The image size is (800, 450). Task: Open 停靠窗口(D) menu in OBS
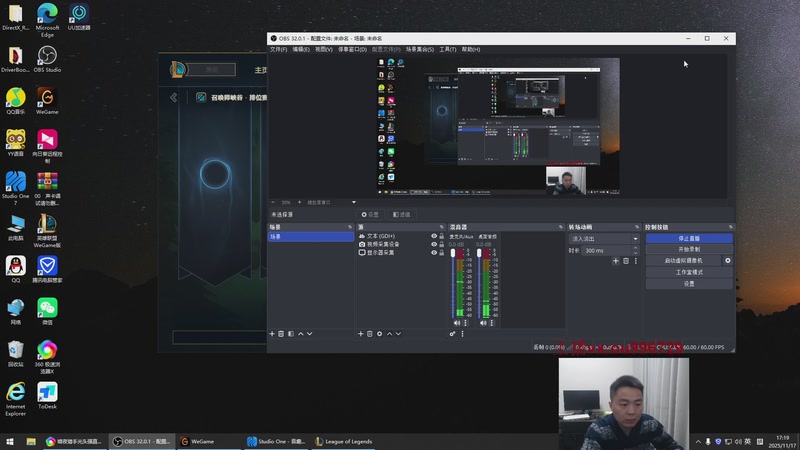click(353, 49)
